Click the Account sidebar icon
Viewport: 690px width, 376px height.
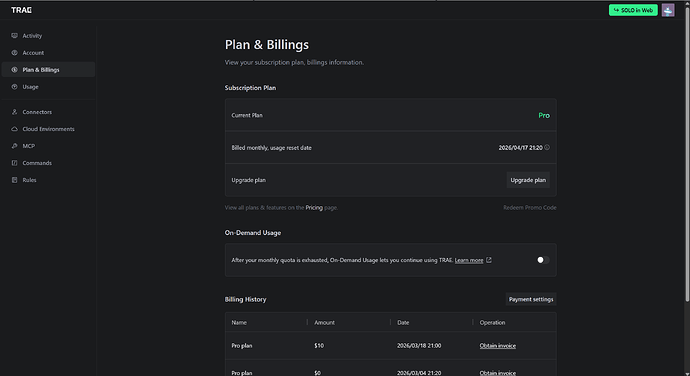coord(15,53)
